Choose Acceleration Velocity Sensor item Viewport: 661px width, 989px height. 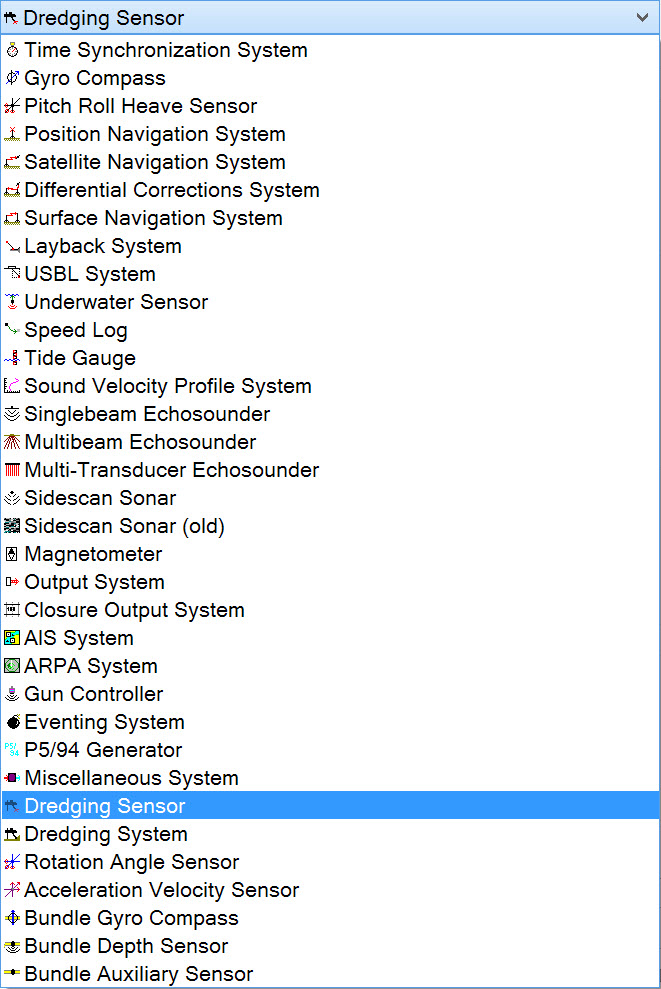tap(162, 890)
